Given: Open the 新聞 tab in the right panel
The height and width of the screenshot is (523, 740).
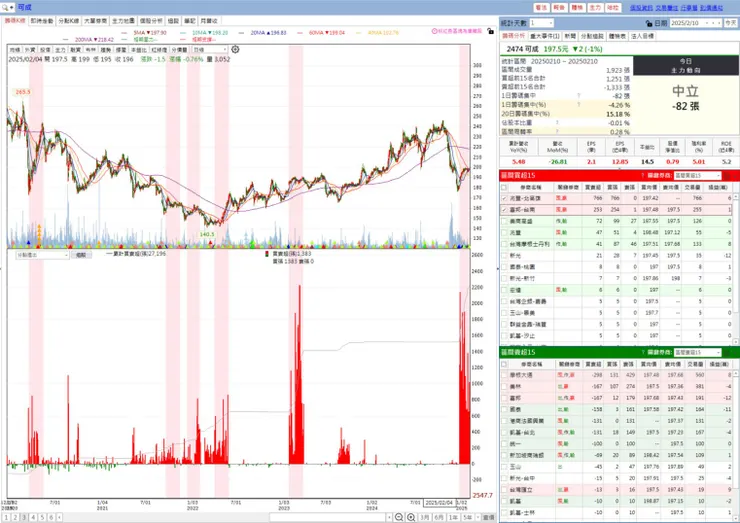Looking at the screenshot, I should coord(570,36).
